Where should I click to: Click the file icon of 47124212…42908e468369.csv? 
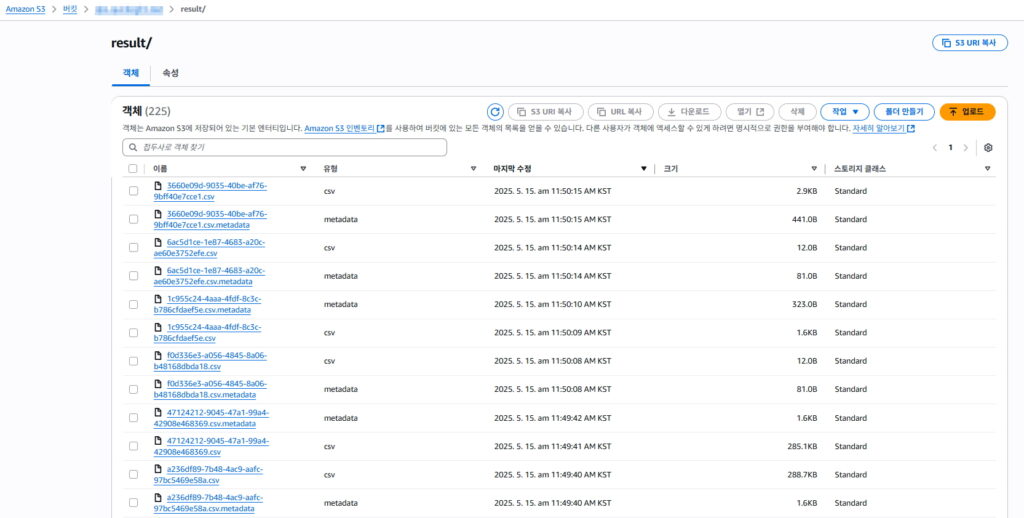(157, 441)
